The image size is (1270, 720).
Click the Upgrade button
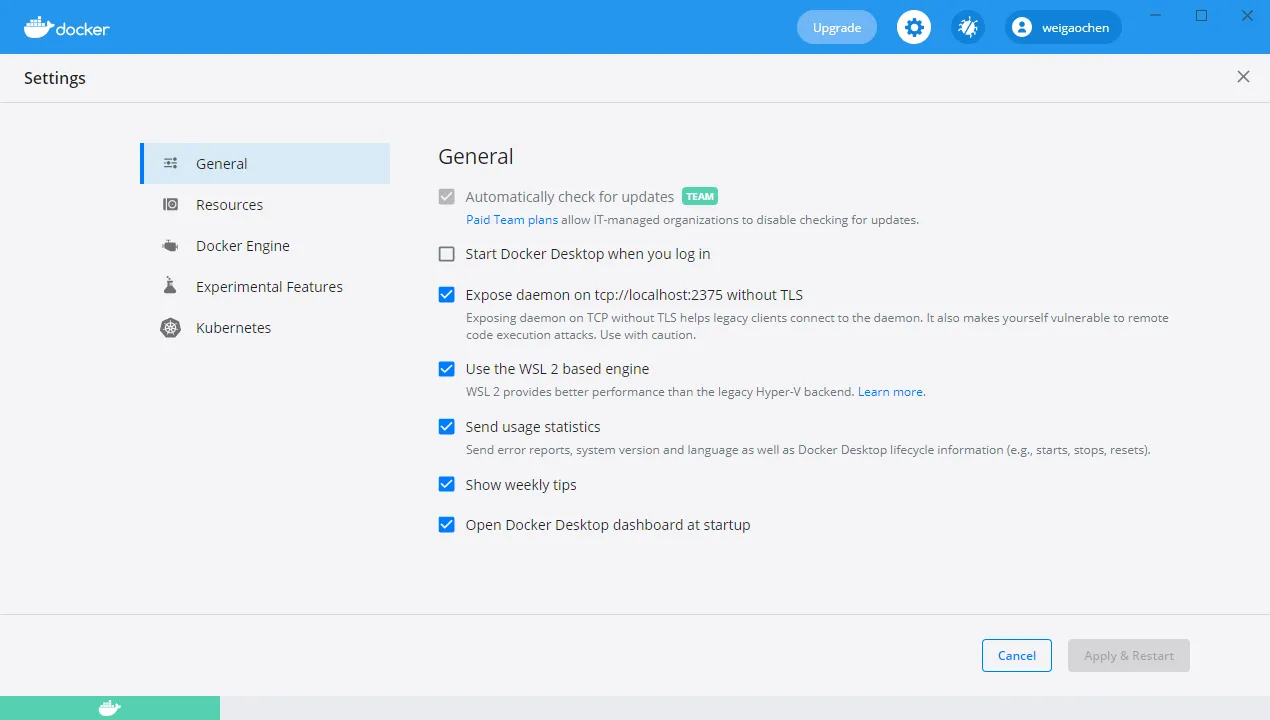coord(836,28)
